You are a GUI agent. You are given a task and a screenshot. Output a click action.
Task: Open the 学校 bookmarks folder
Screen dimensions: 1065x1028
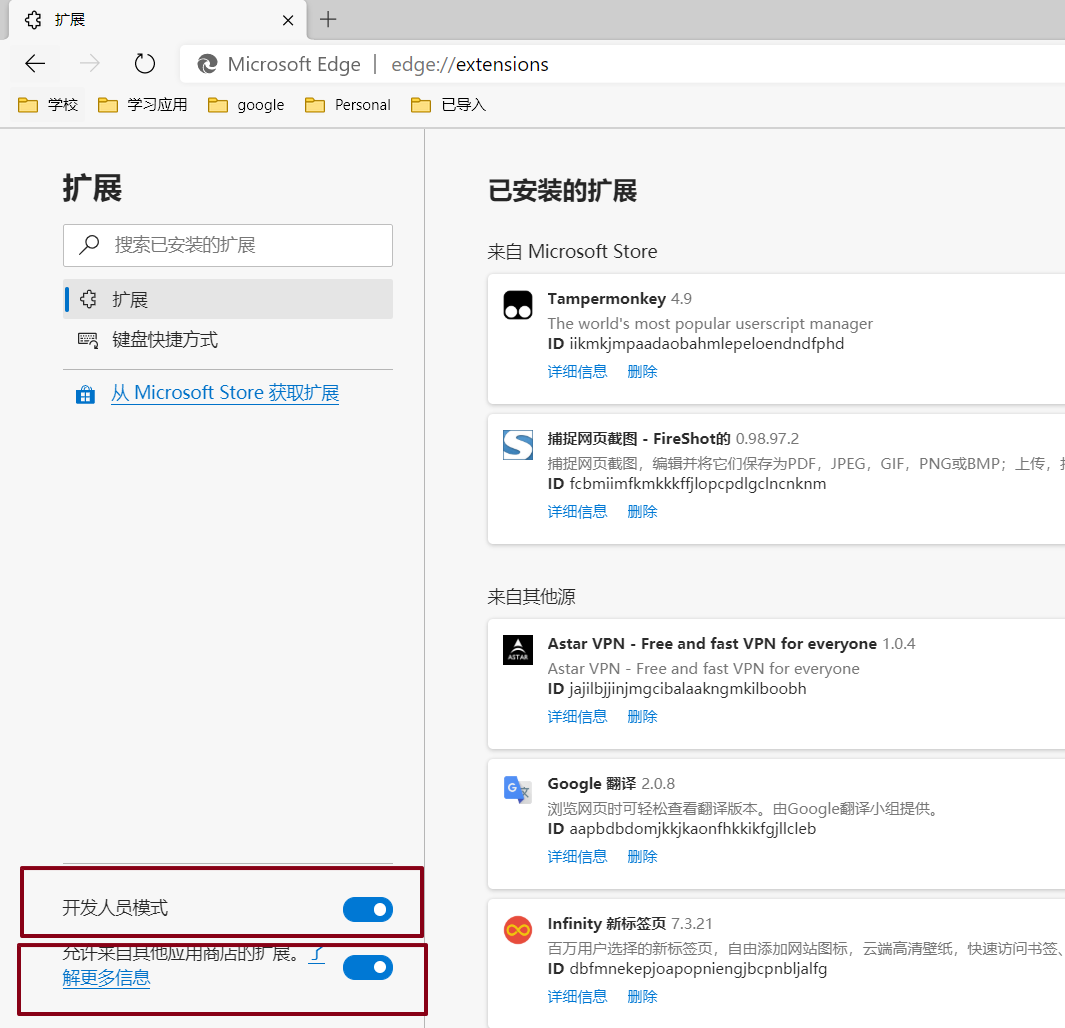click(x=48, y=104)
